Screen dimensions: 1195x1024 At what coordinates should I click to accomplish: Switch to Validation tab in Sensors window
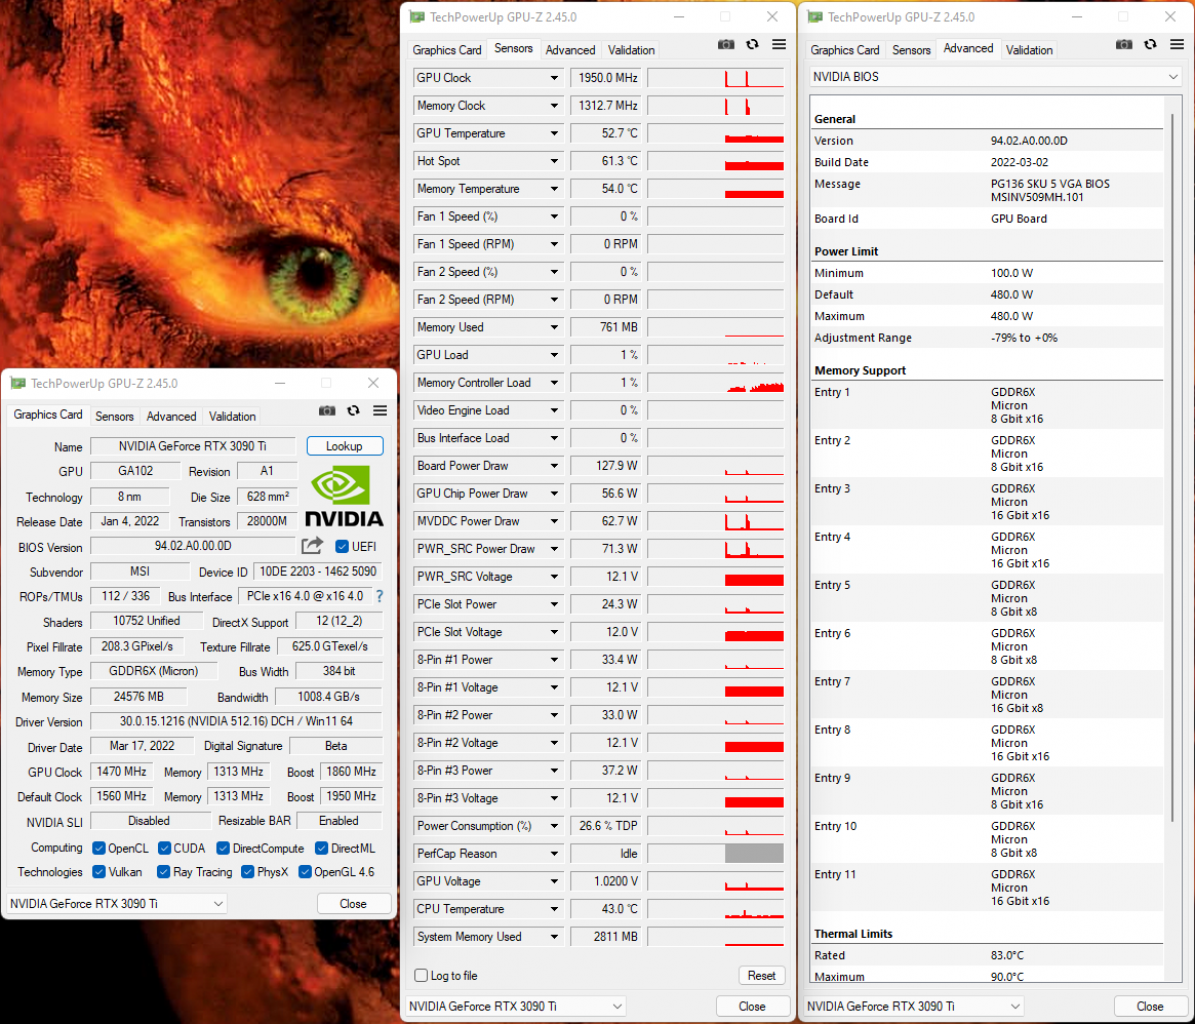tap(631, 50)
